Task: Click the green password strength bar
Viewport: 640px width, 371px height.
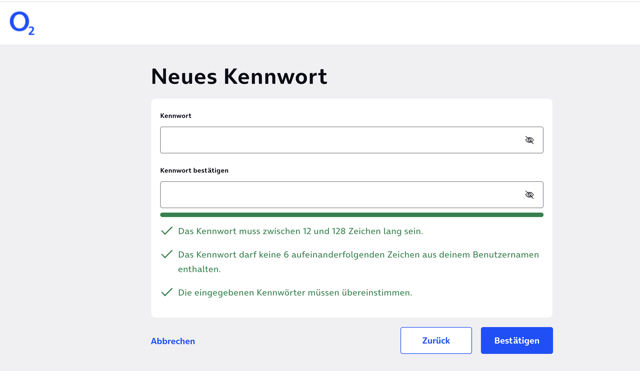Action: [x=351, y=215]
